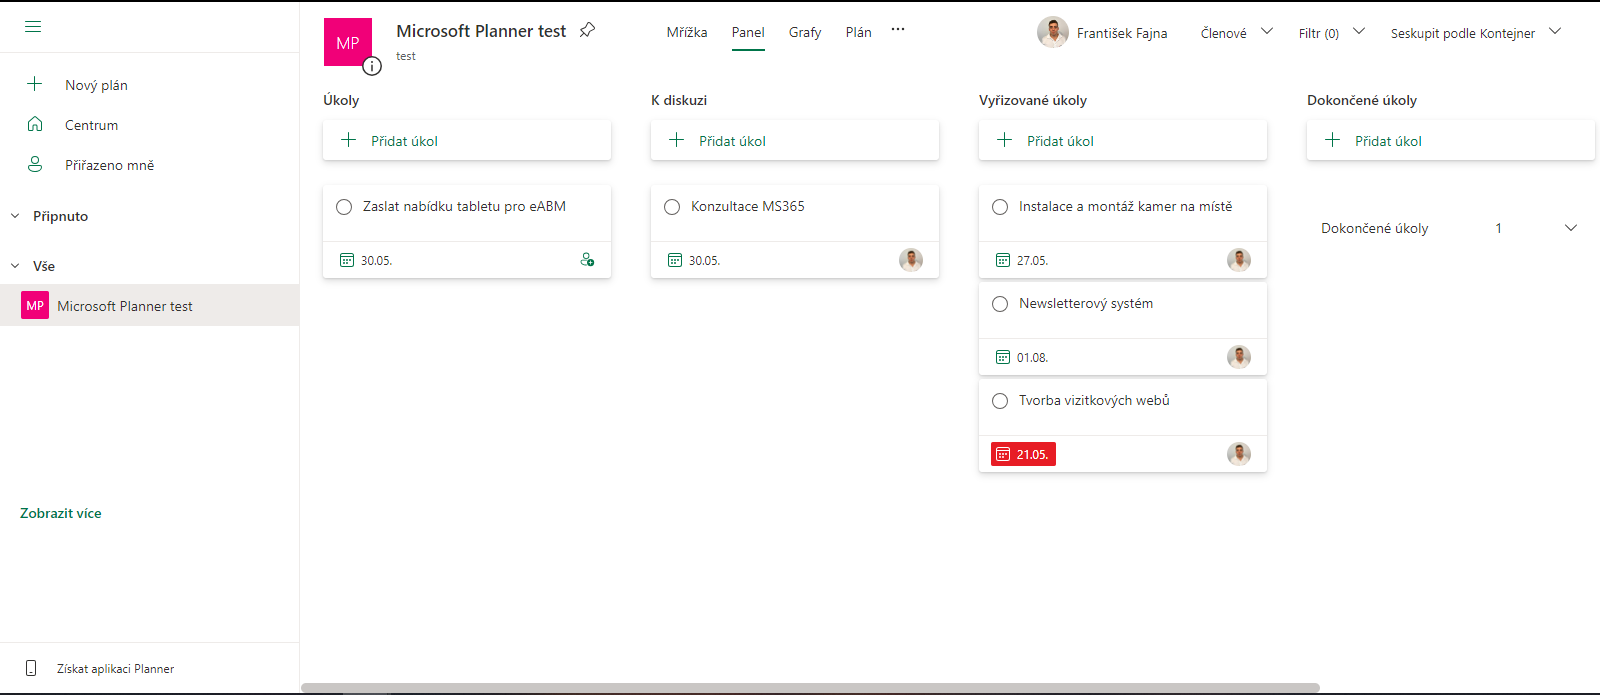Click calendar icon 27.05. on Instalace a montáž card
Image resolution: width=1600 pixels, height=695 pixels.
coord(1003,260)
